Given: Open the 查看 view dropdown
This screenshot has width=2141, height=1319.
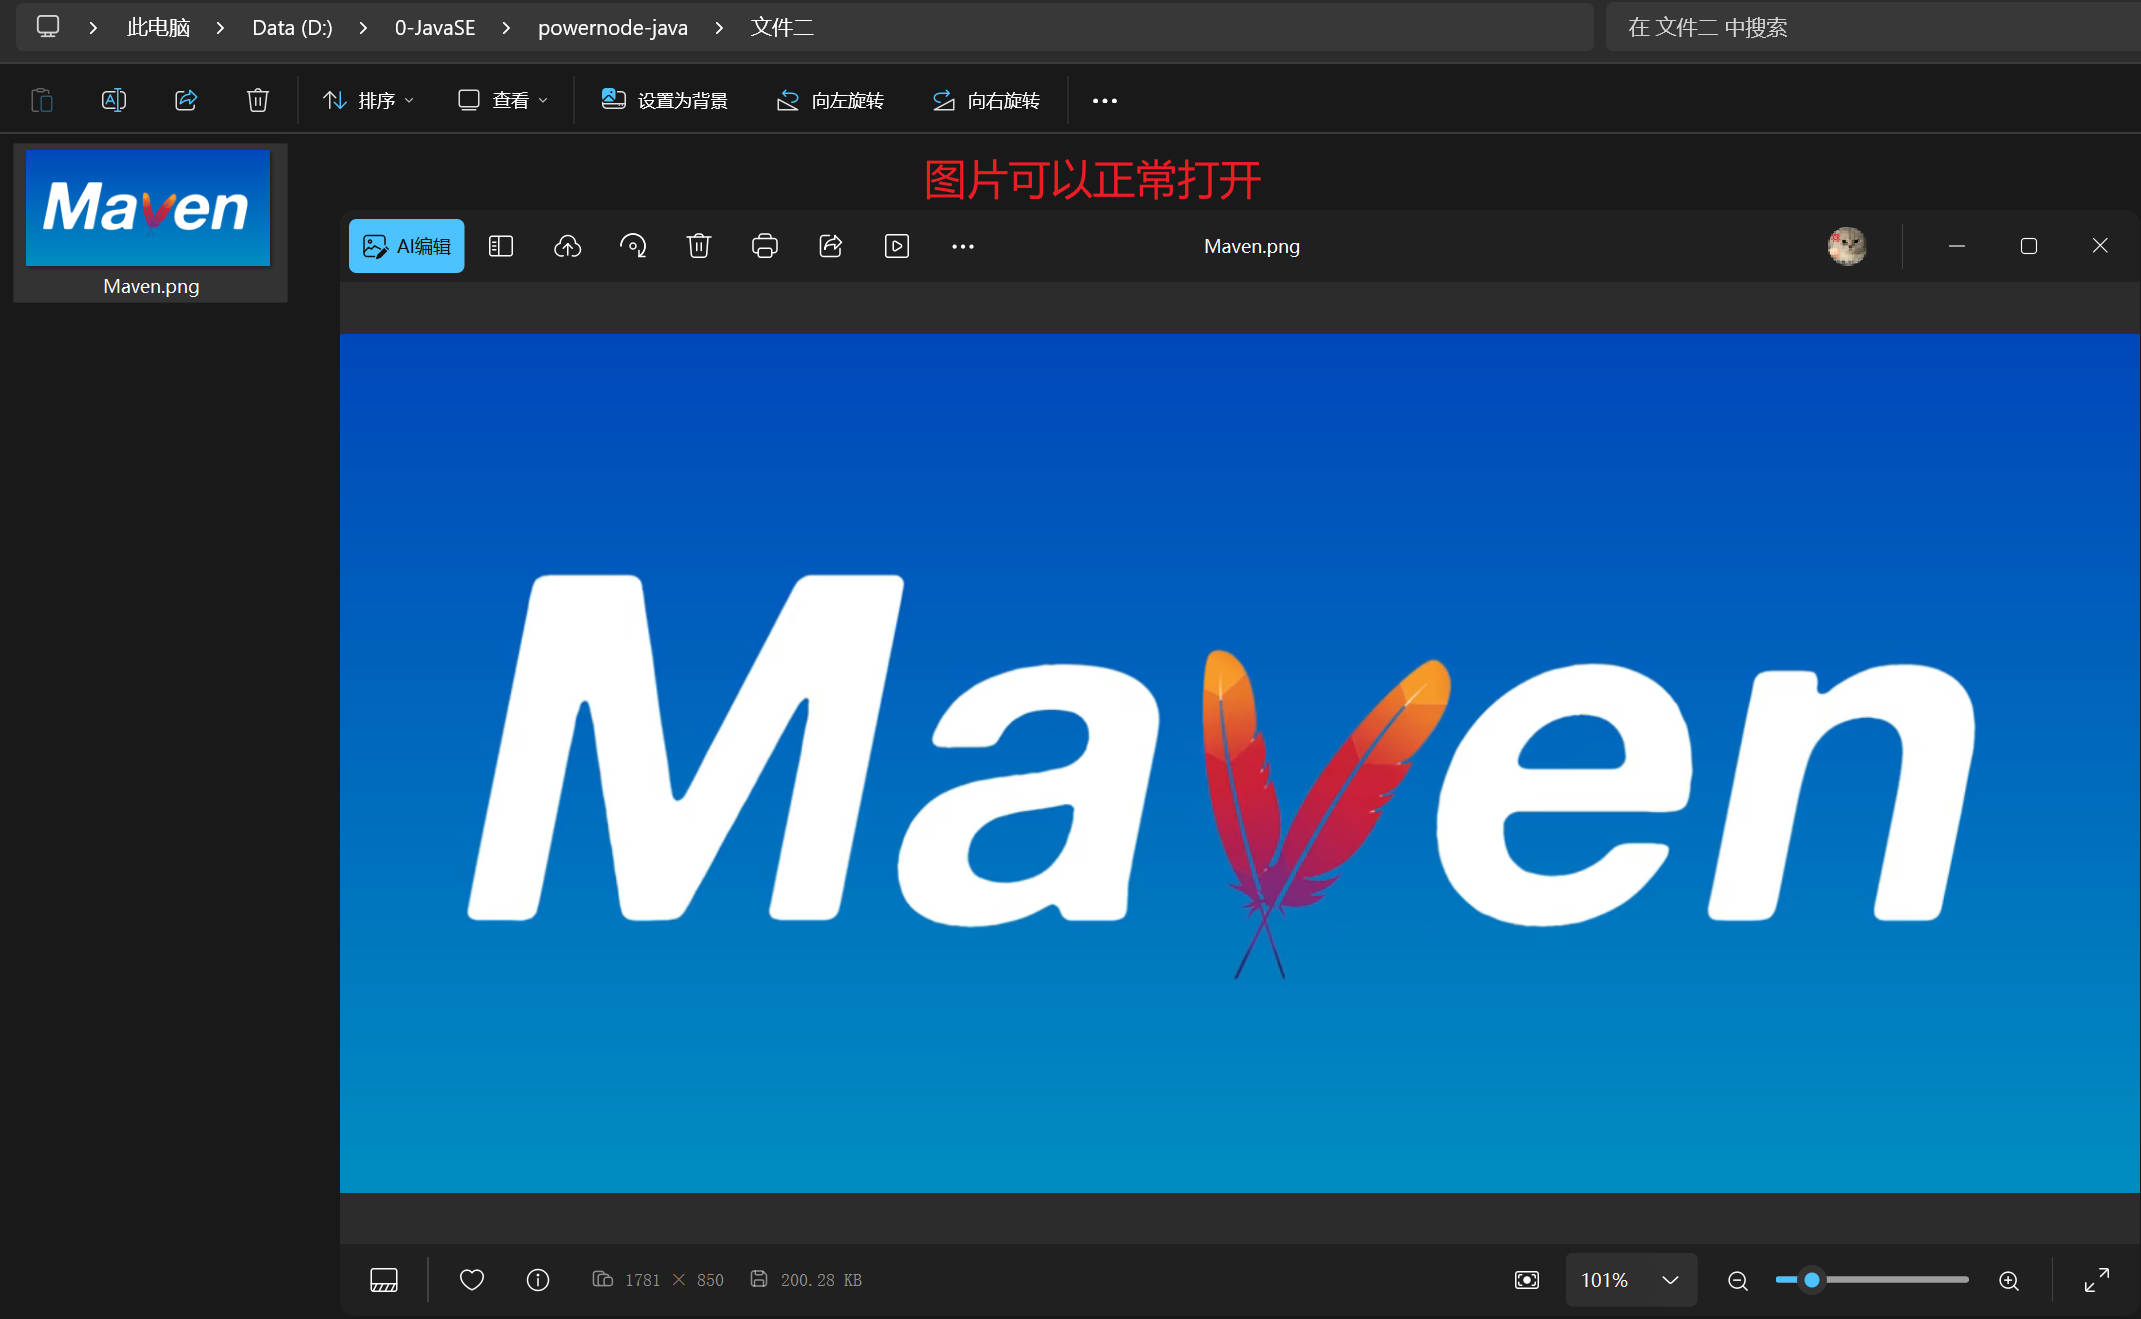Looking at the screenshot, I should [503, 101].
